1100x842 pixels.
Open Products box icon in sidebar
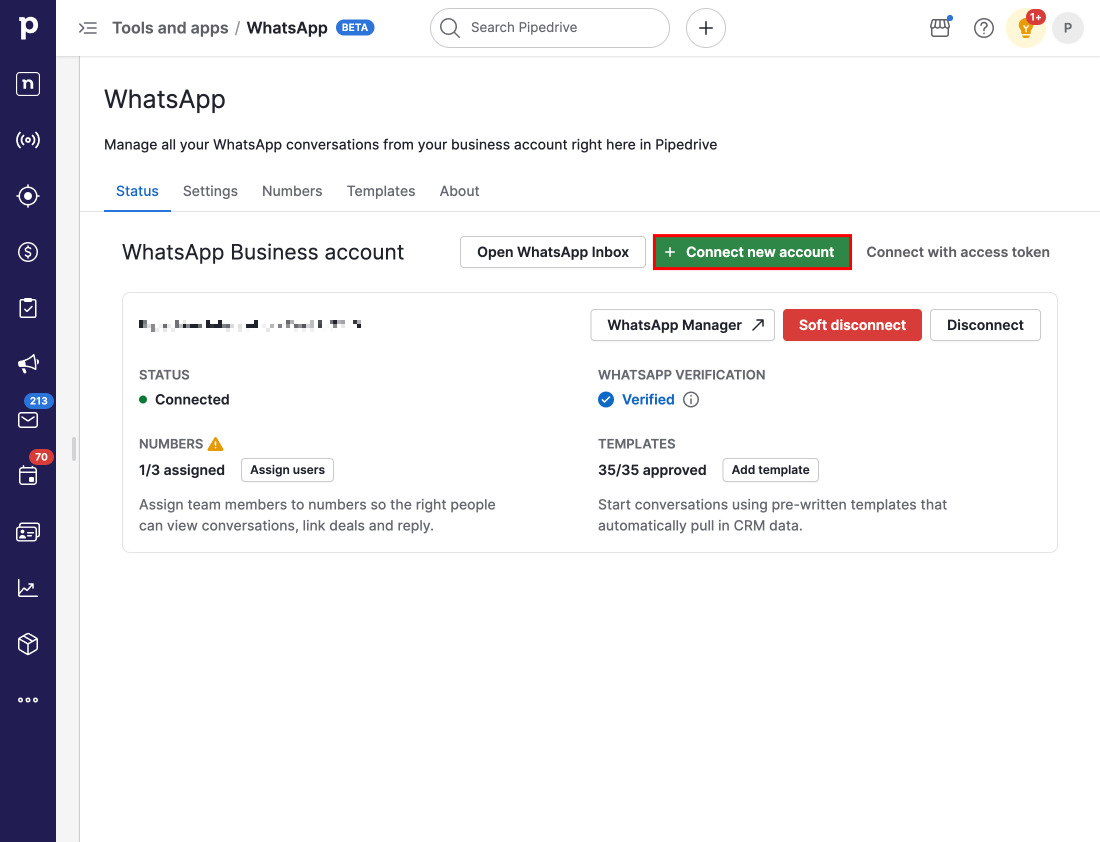click(x=27, y=643)
